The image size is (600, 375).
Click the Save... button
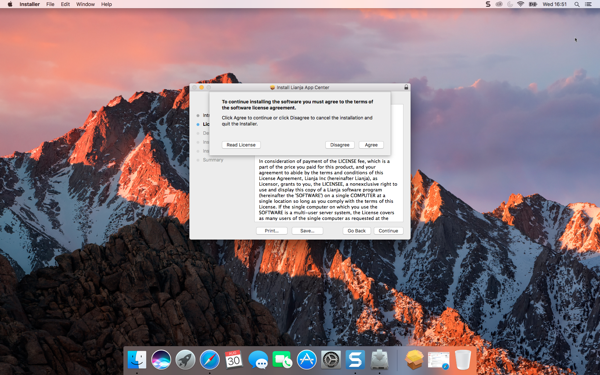coord(307,231)
